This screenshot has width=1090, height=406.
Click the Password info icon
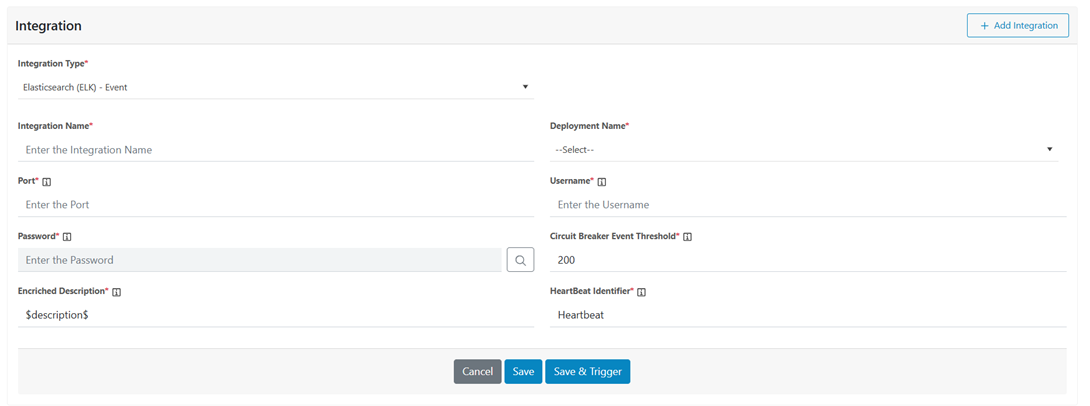pyautogui.click(x=67, y=237)
